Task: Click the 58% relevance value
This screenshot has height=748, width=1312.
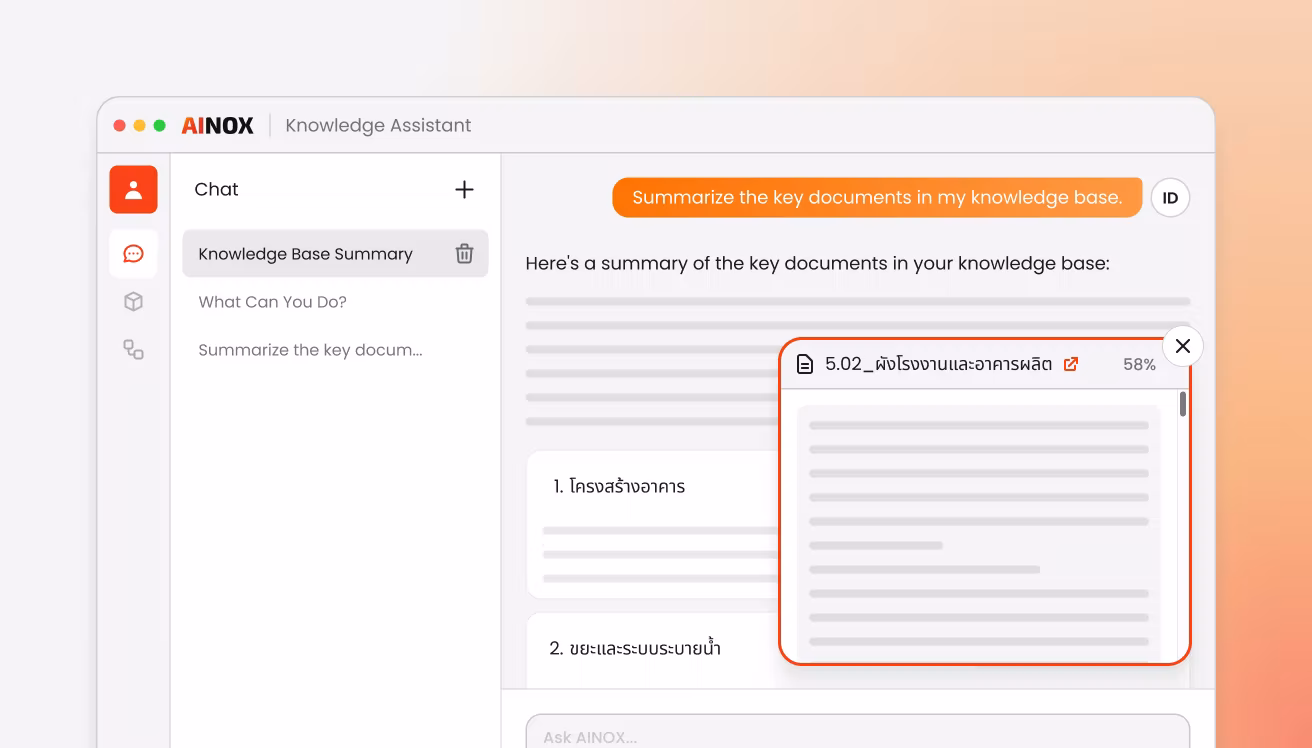Action: 1139,365
